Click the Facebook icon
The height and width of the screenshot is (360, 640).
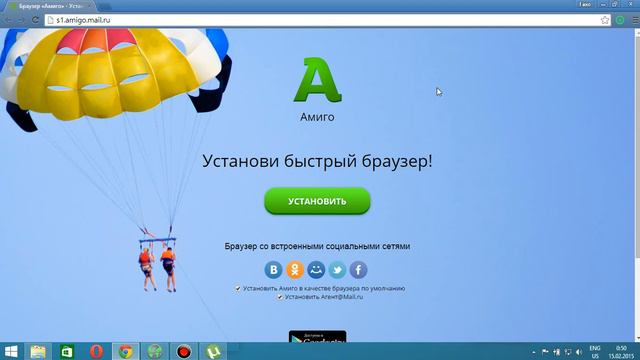coord(358,270)
